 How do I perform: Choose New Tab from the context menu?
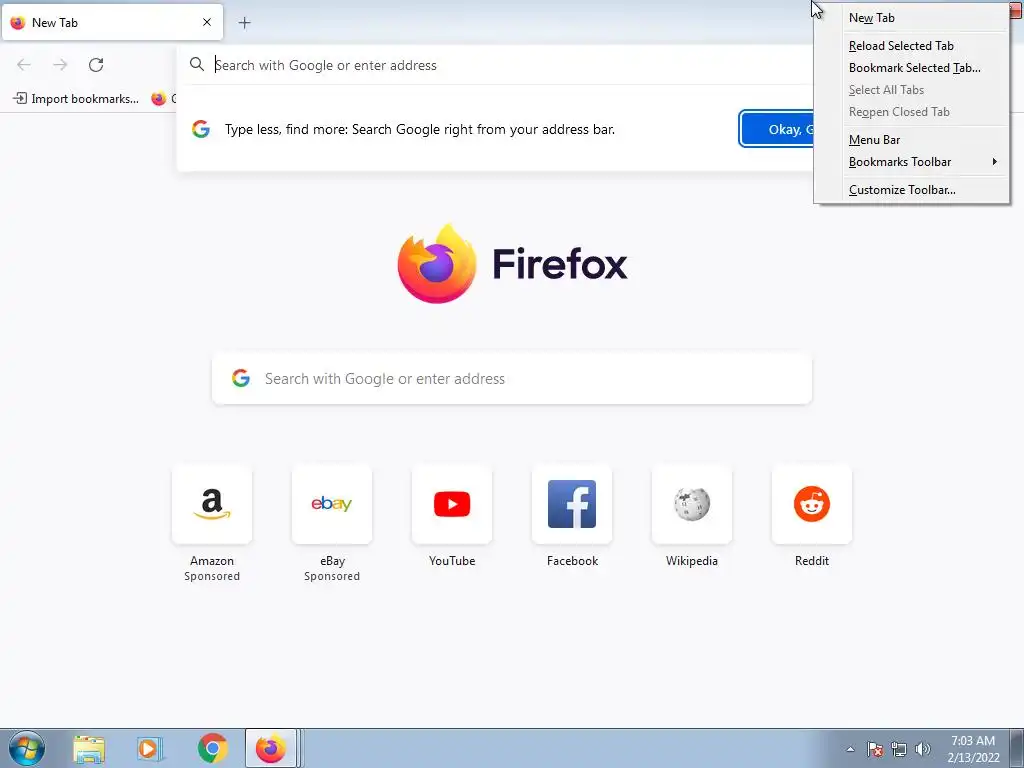click(912, 18)
